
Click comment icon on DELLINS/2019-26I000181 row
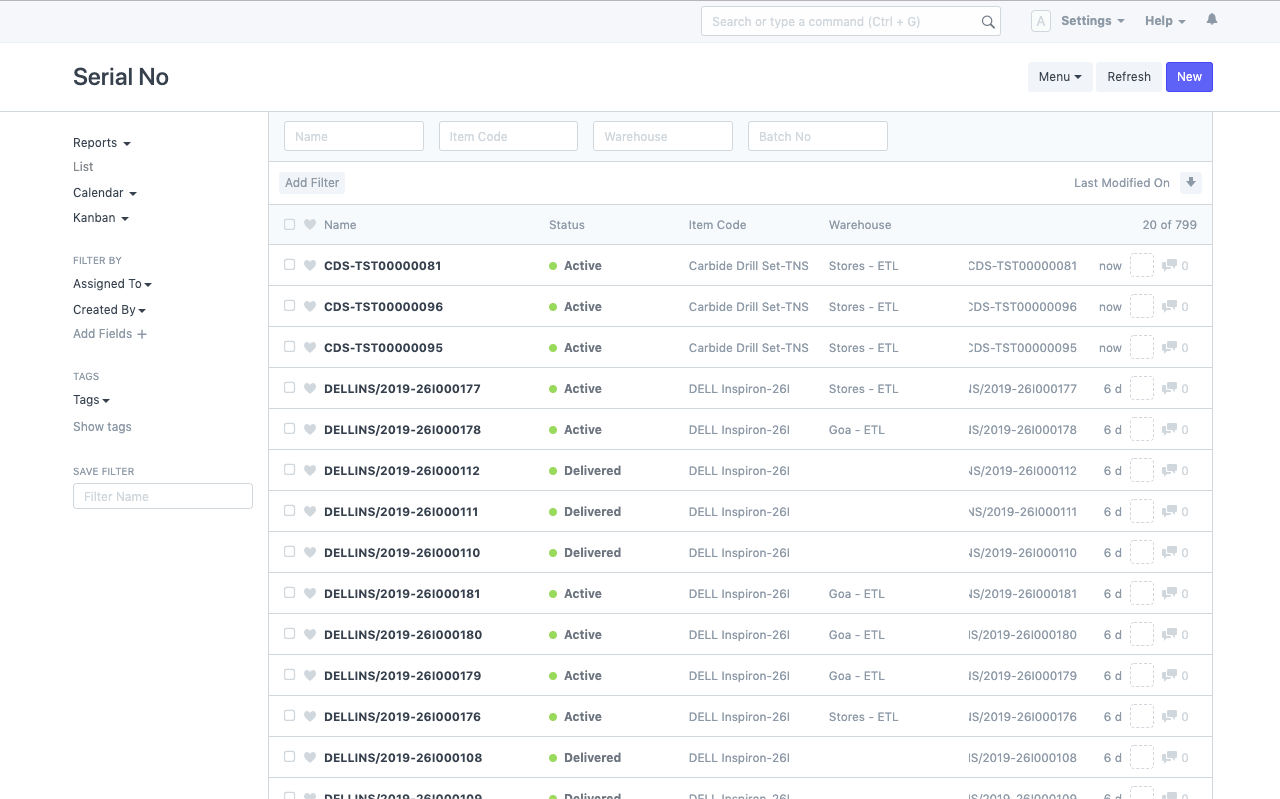pos(1169,594)
